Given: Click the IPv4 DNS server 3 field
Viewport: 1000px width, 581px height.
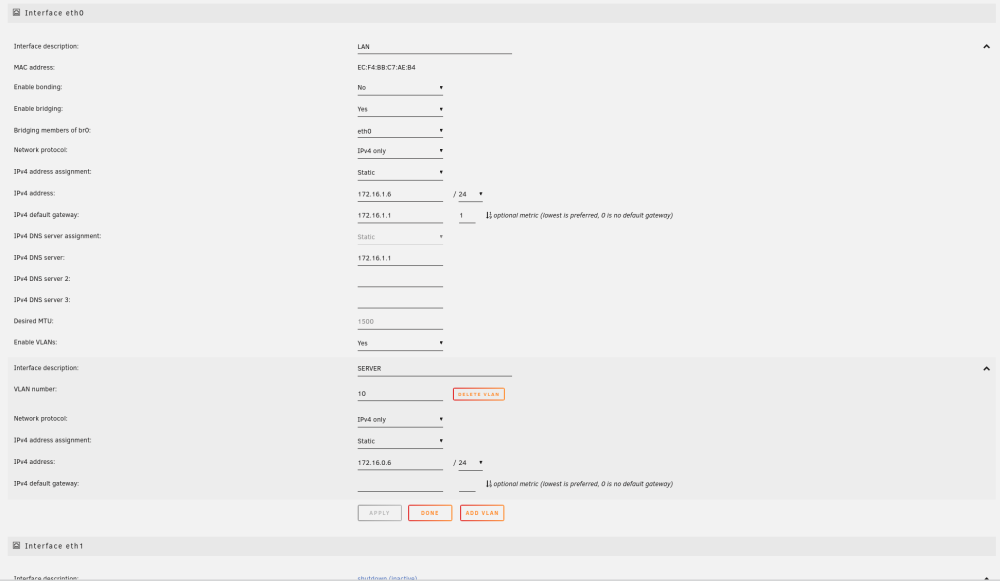Looking at the screenshot, I should click(400, 301).
